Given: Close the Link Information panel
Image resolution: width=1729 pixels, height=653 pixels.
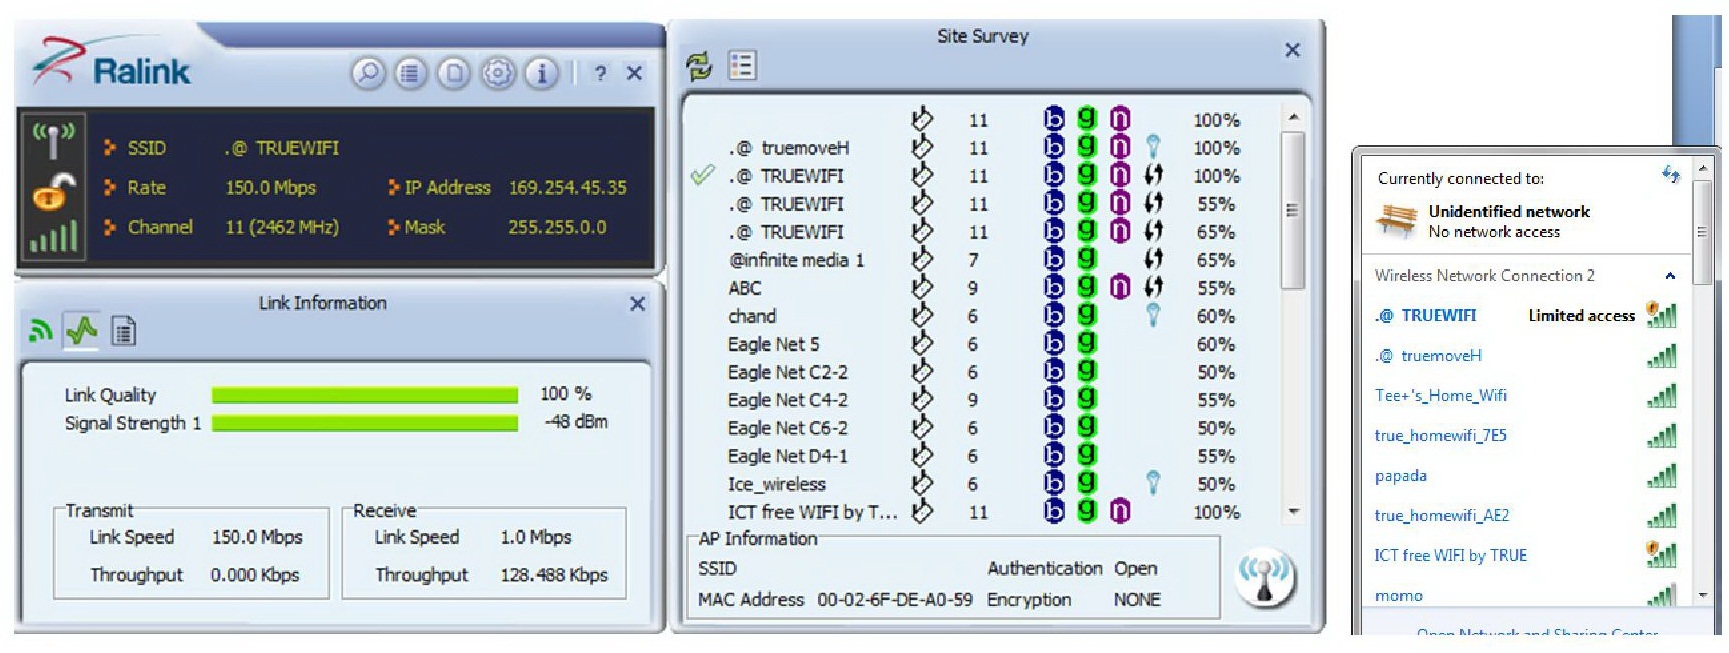Looking at the screenshot, I should [x=637, y=303].
